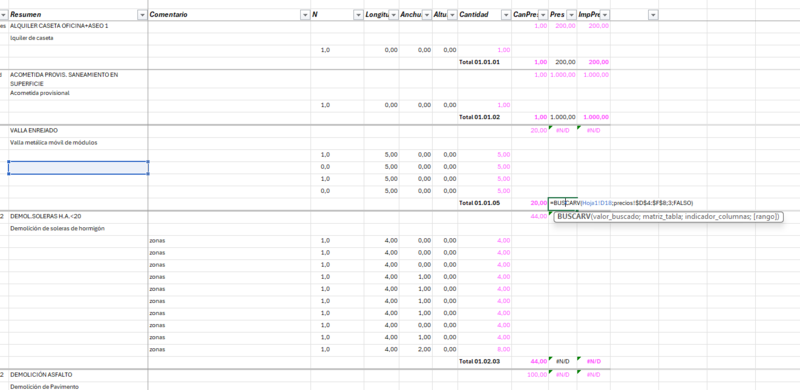Open the Comentario column filter dropdown

tap(305, 15)
